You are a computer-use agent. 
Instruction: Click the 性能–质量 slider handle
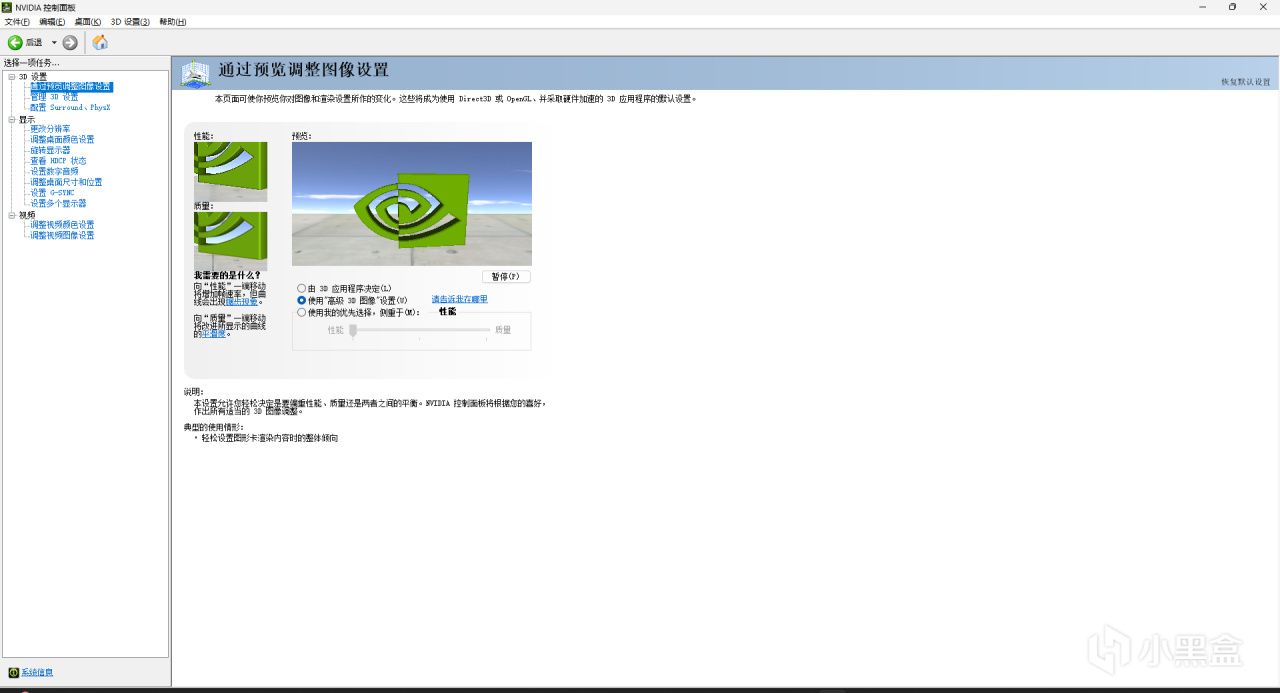tap(353, 330)
